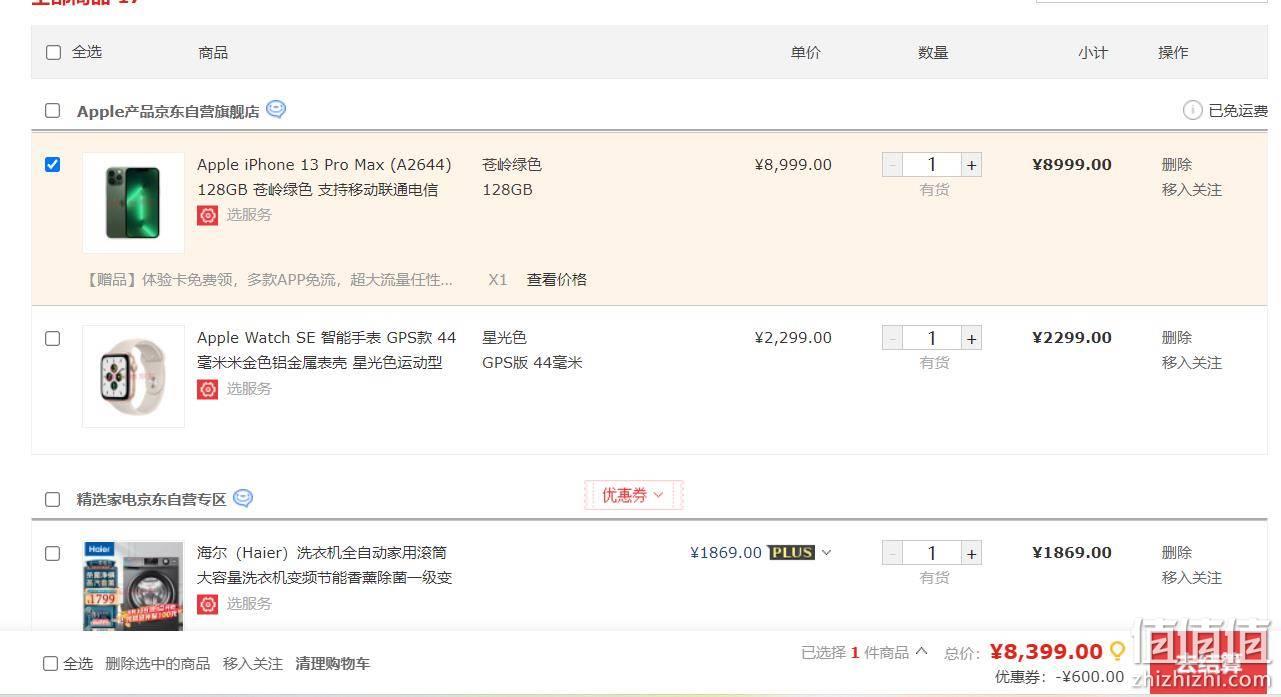Visit Apple产品京东自营旗舰店 store page

tap(168, 111)
